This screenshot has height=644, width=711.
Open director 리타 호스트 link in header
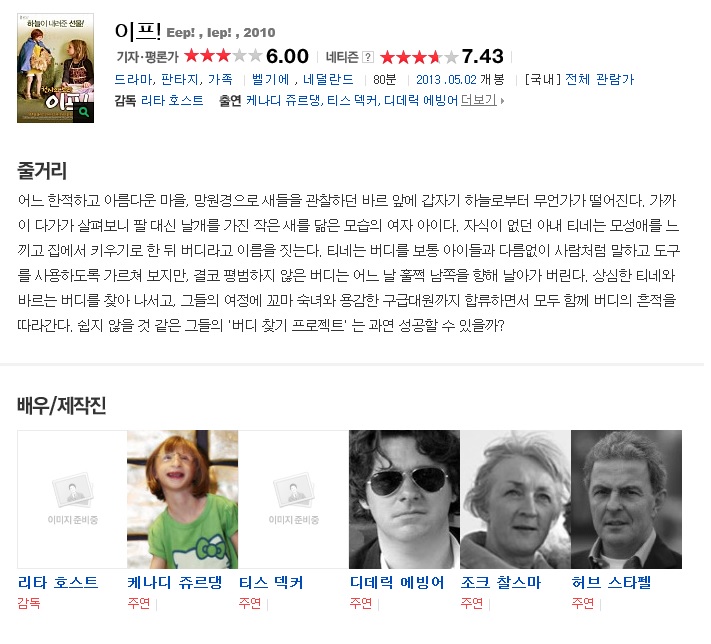click(172, 100)
